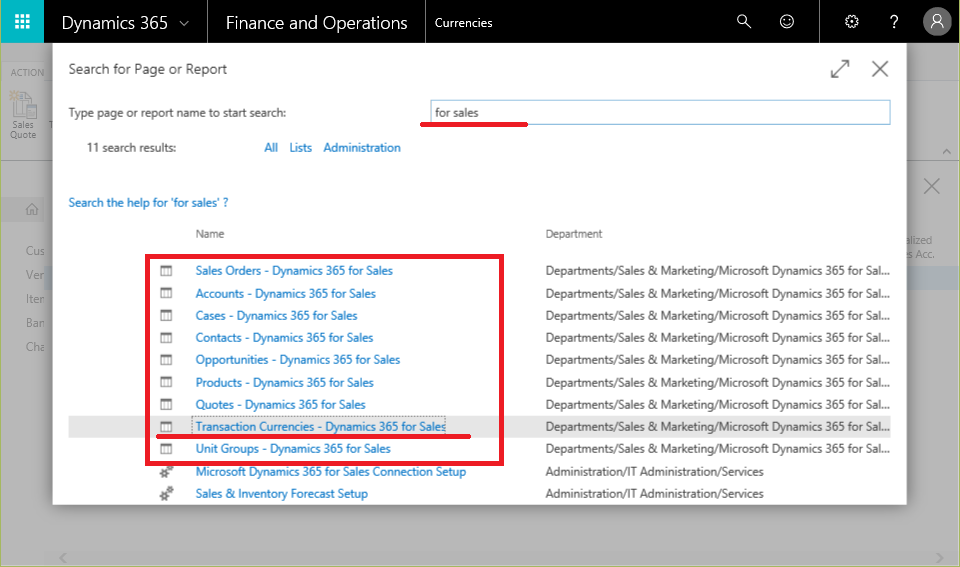This screenshot has width=960, height=567.
Task: Click list icon beside Accounts
Action: click(x=166, y=293)
